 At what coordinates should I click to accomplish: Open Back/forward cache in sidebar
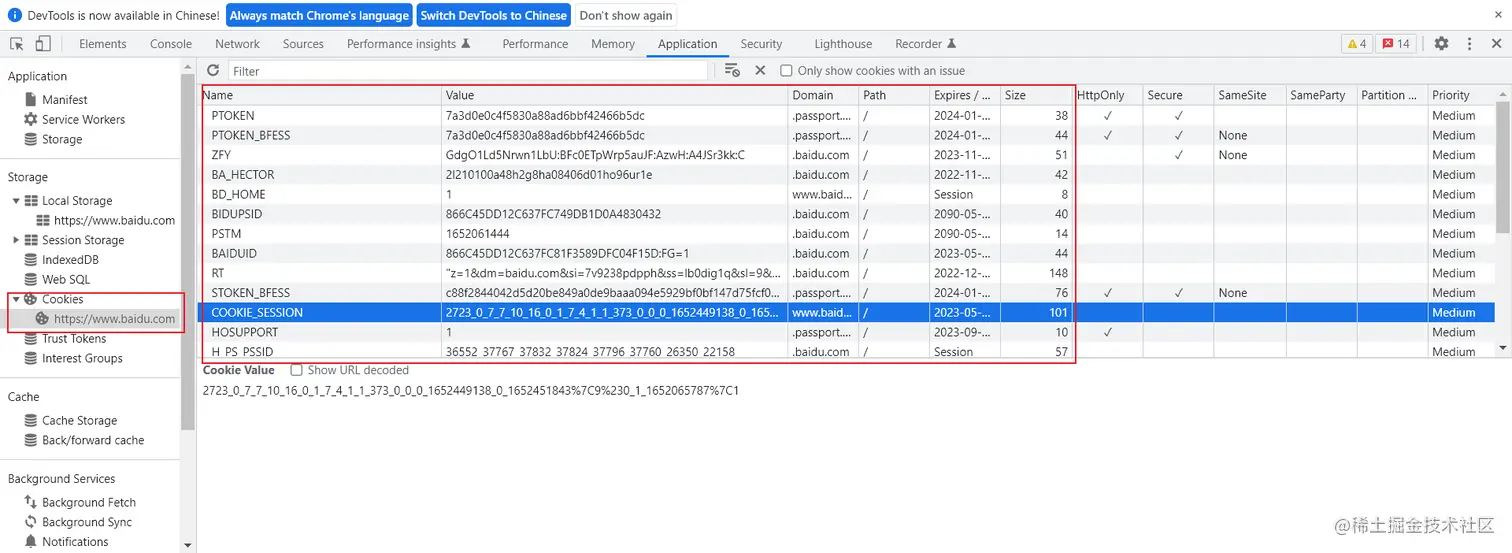(x=93, y=440)
